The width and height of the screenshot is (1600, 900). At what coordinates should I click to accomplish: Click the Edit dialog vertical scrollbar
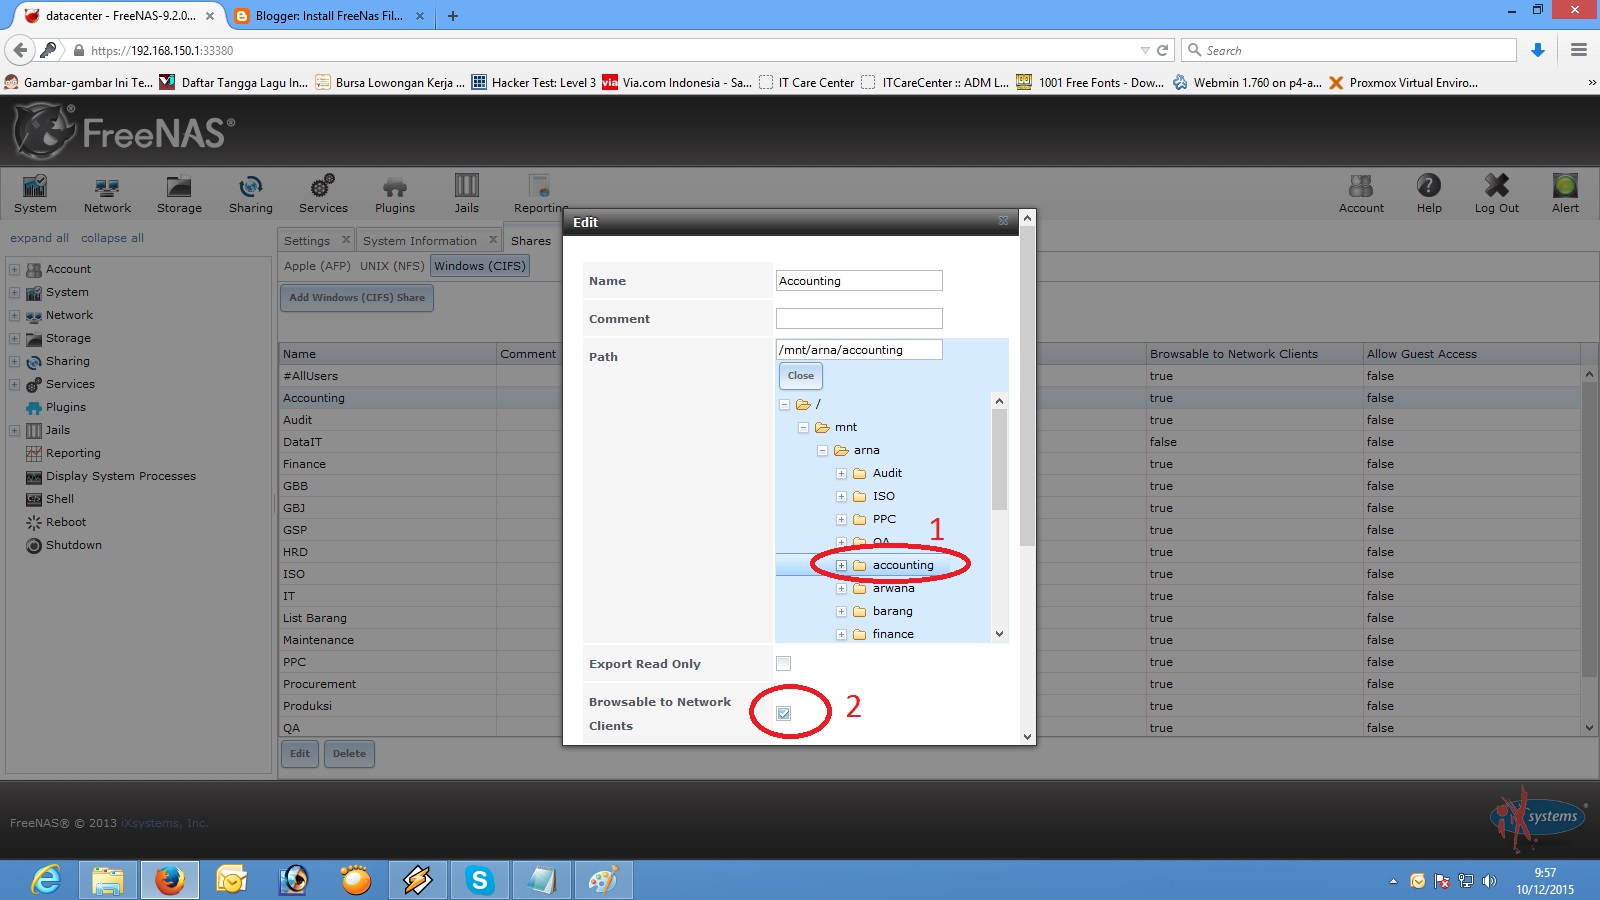tap(1027, 477)
